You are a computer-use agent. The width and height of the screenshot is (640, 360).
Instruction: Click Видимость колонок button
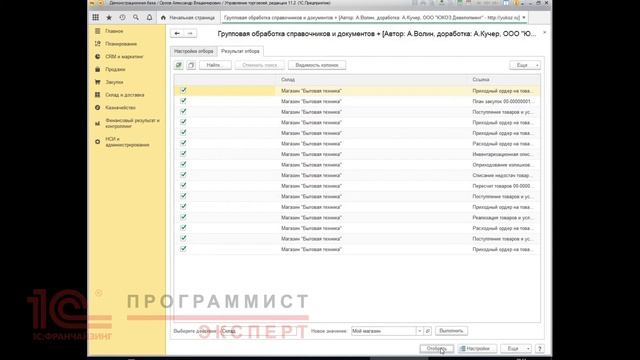pyautogui.click(x=317, y=65)
